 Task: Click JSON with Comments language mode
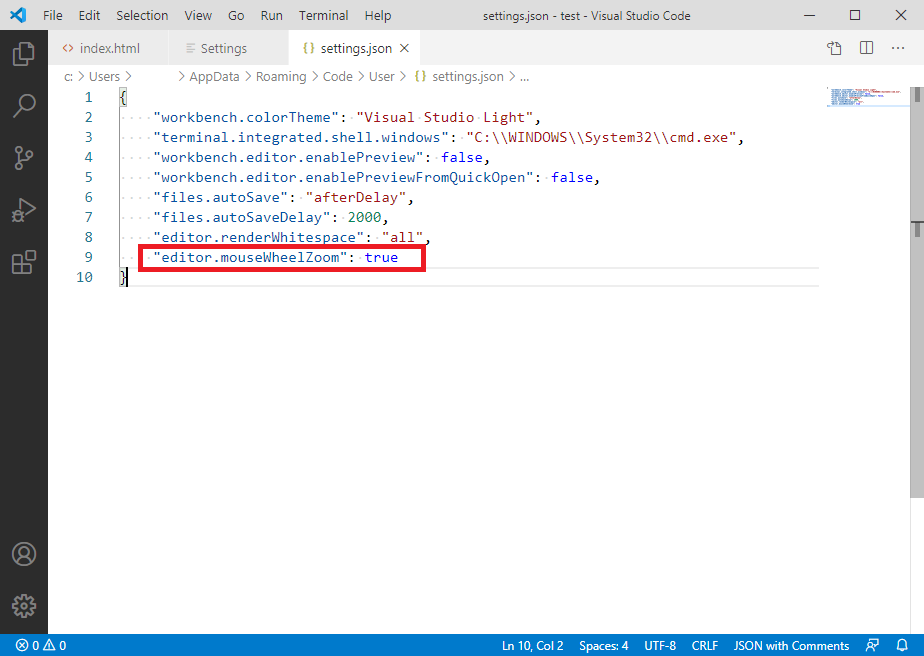791,645
